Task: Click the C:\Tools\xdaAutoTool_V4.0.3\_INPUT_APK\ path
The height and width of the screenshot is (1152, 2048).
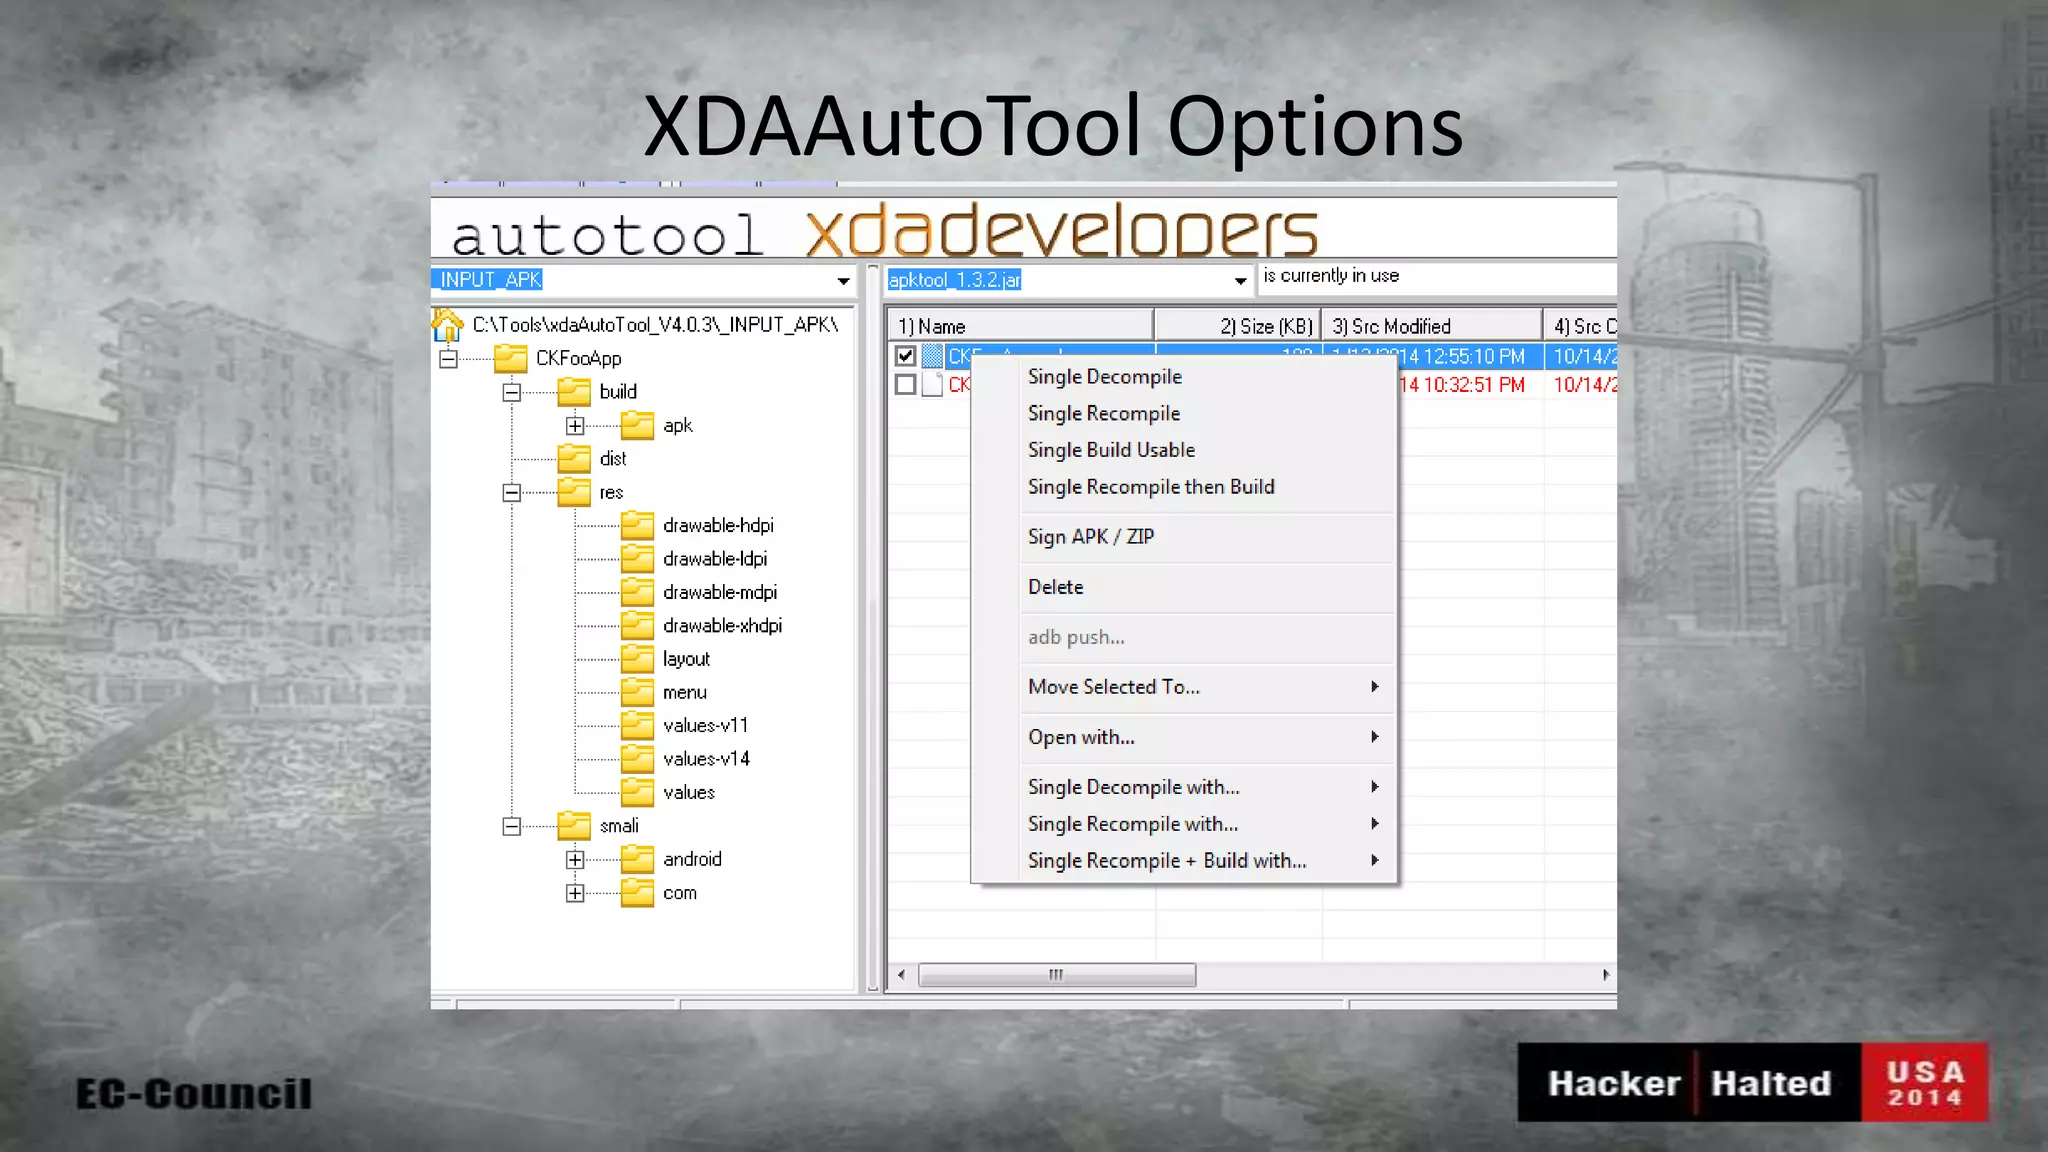Action: click(x=655, y=325)
